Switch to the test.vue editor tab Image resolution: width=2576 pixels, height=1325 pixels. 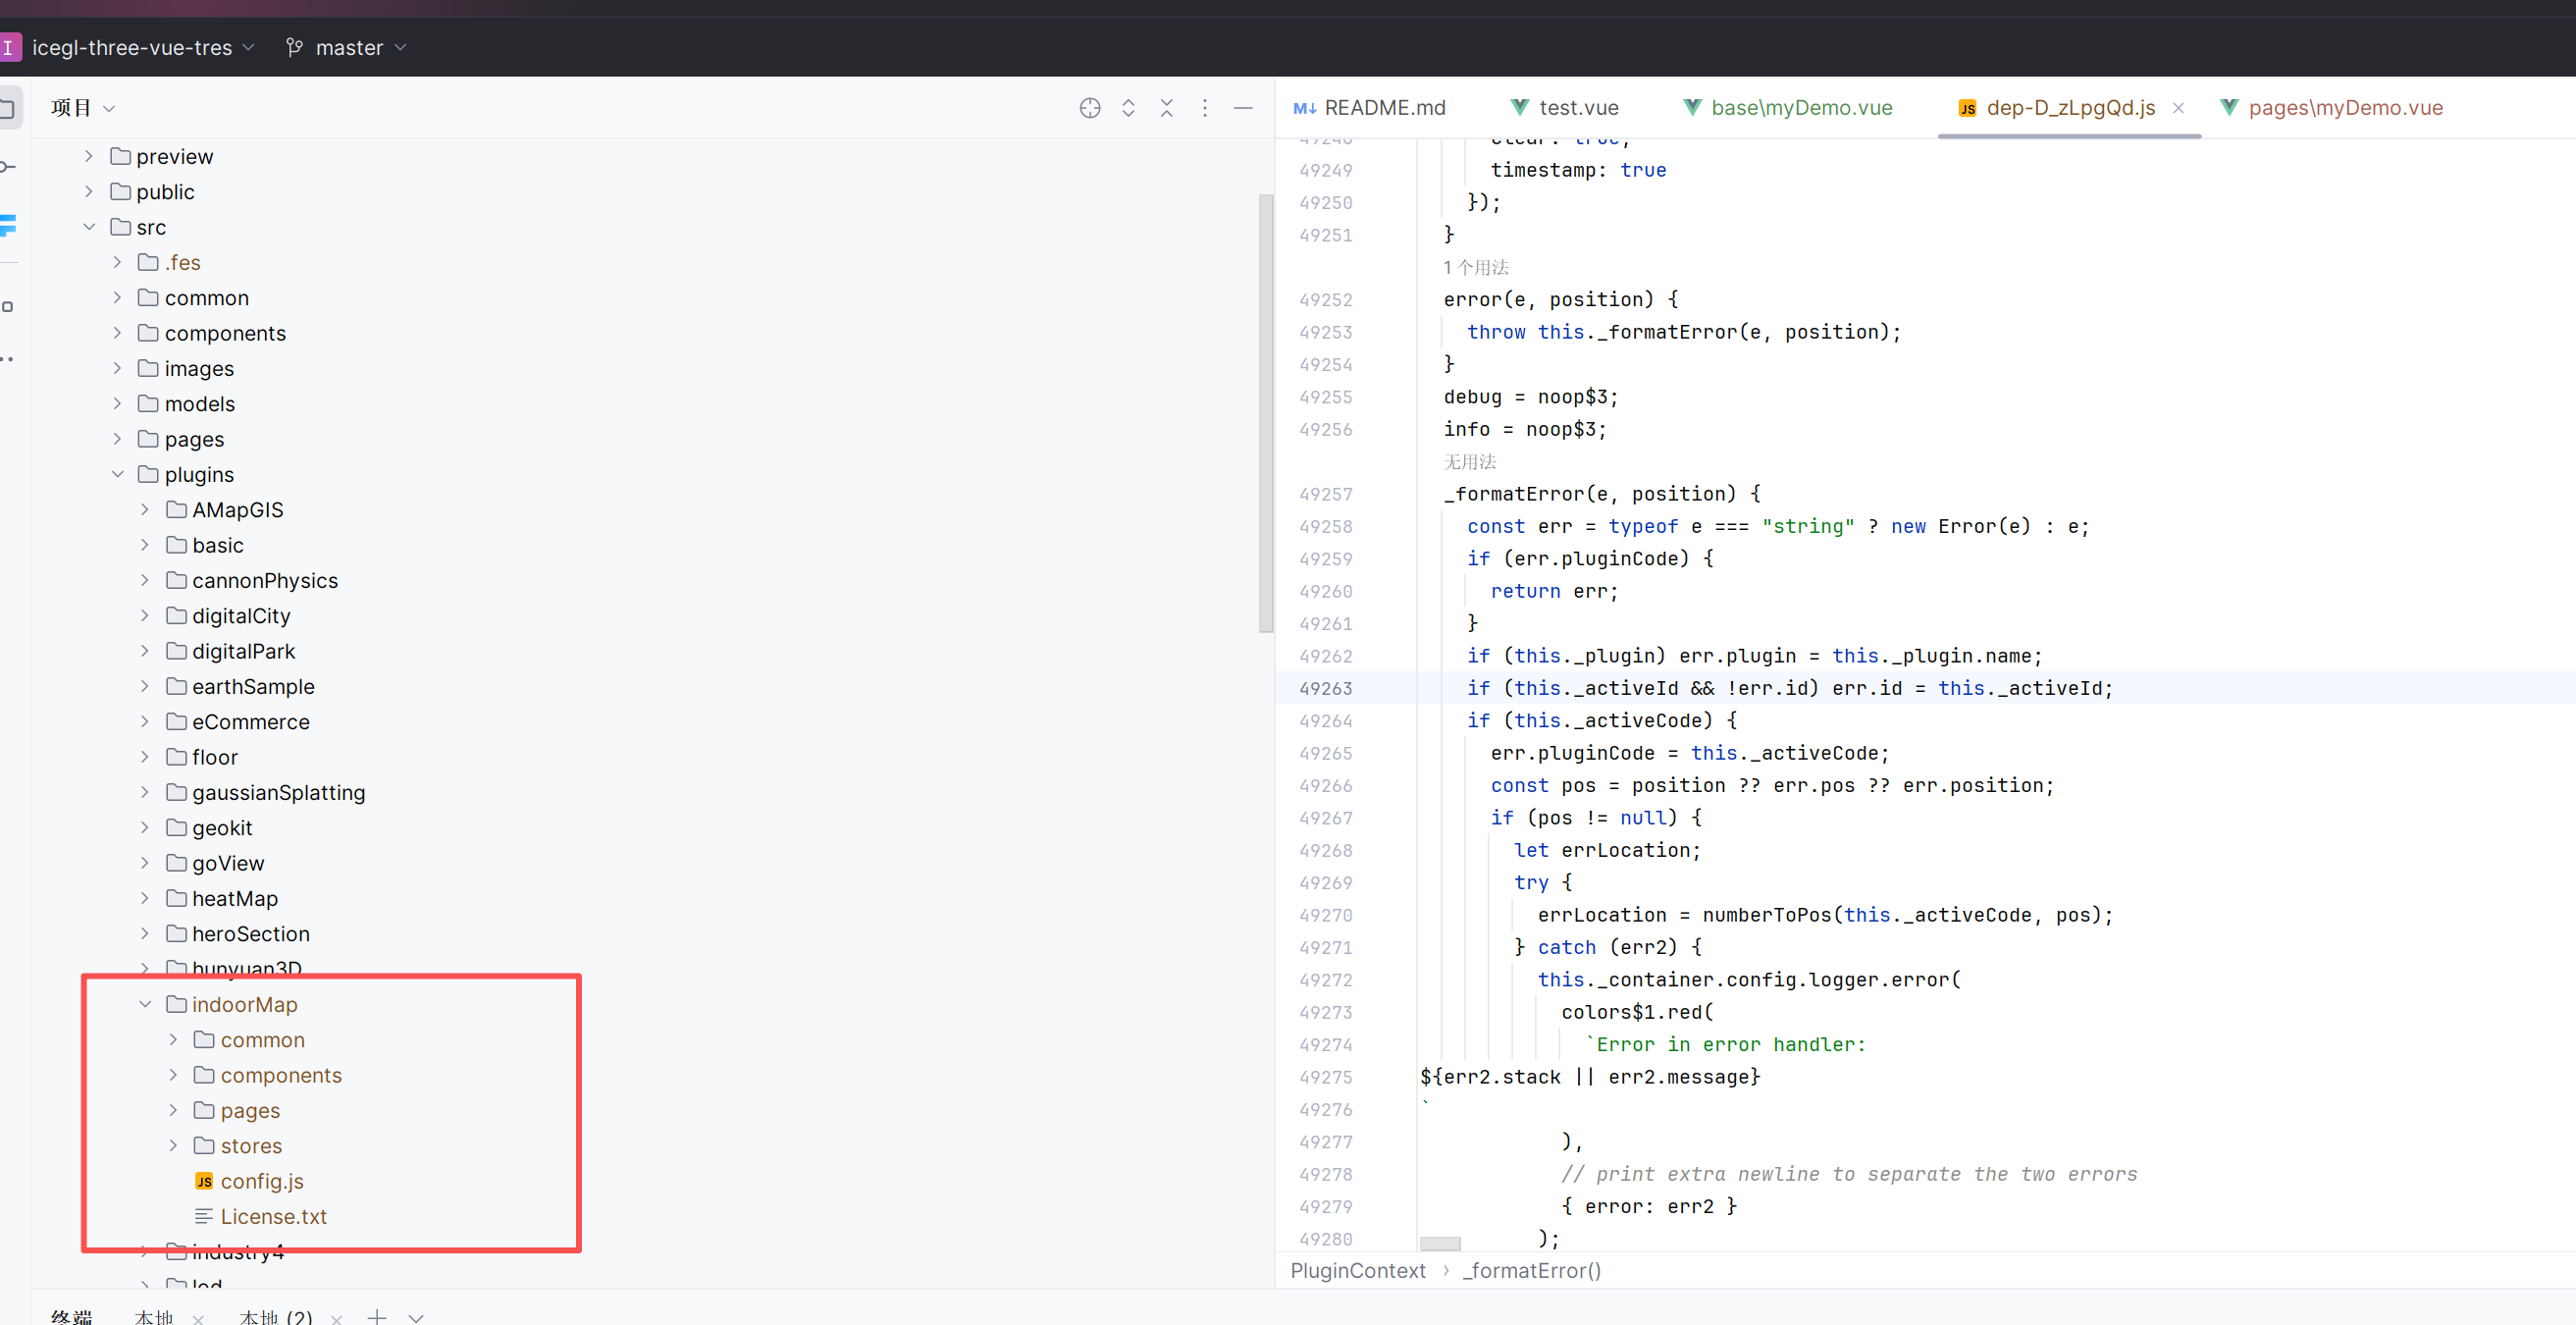tap(1565, 108)
